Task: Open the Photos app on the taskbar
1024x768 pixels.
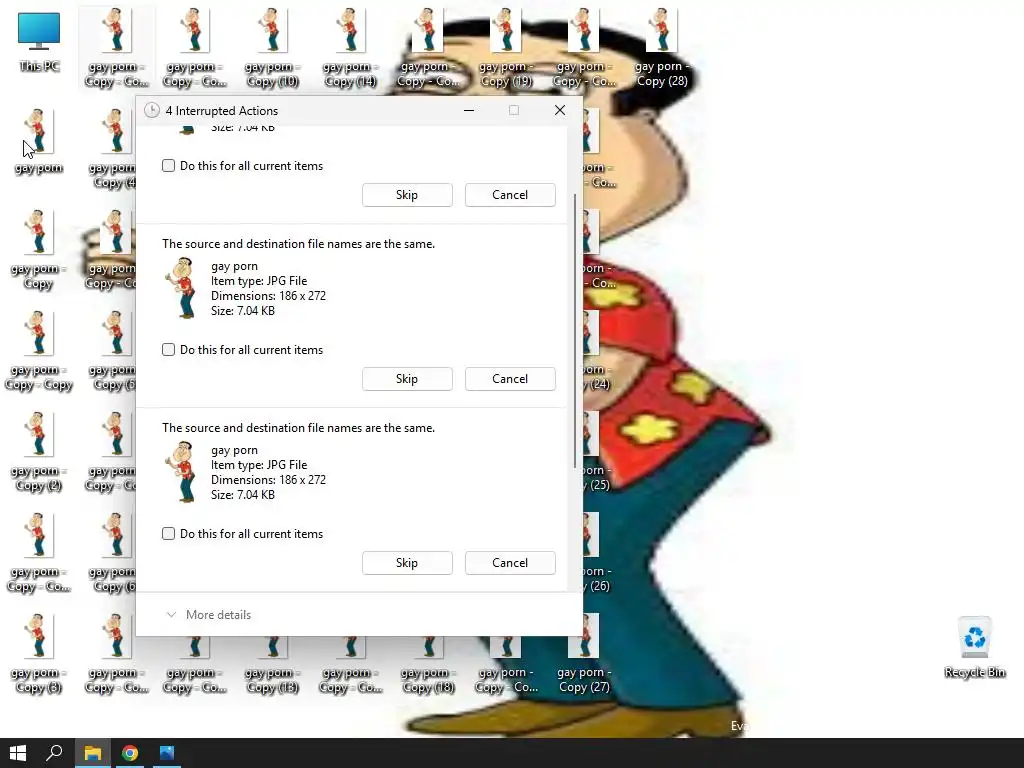Action: (x=167, y=753)
